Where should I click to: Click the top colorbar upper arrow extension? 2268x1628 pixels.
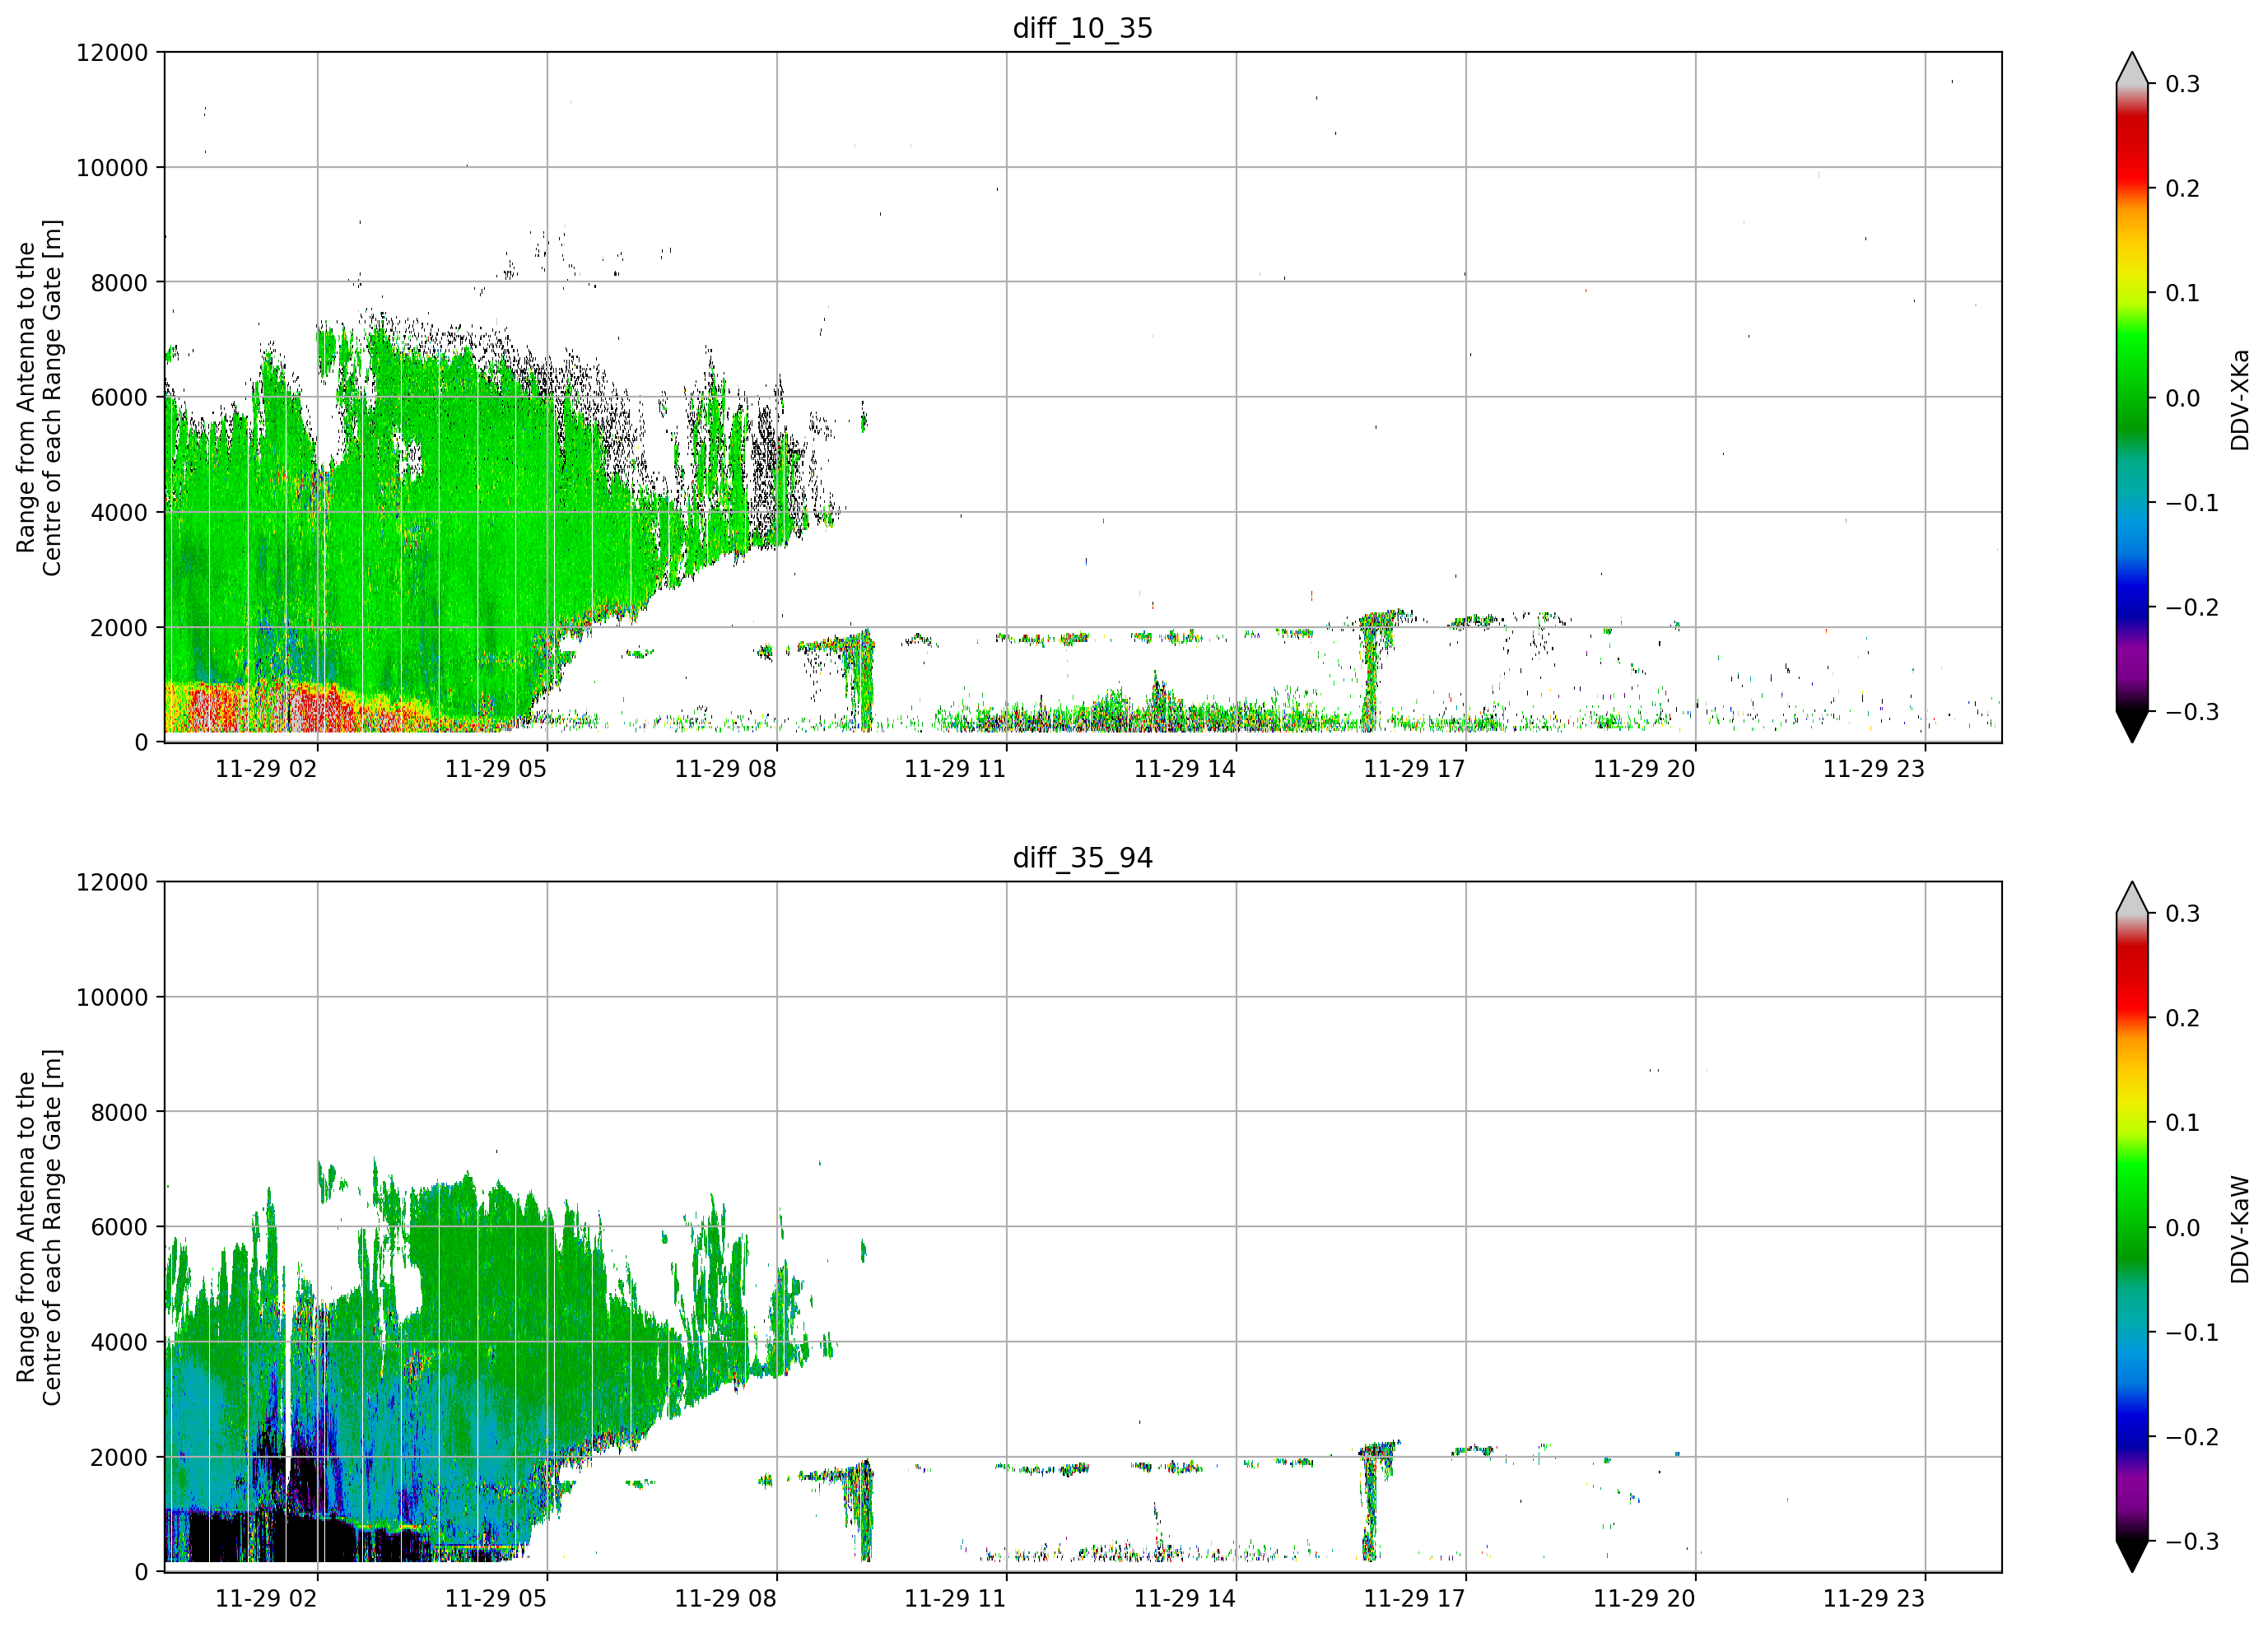[2132, 68]
